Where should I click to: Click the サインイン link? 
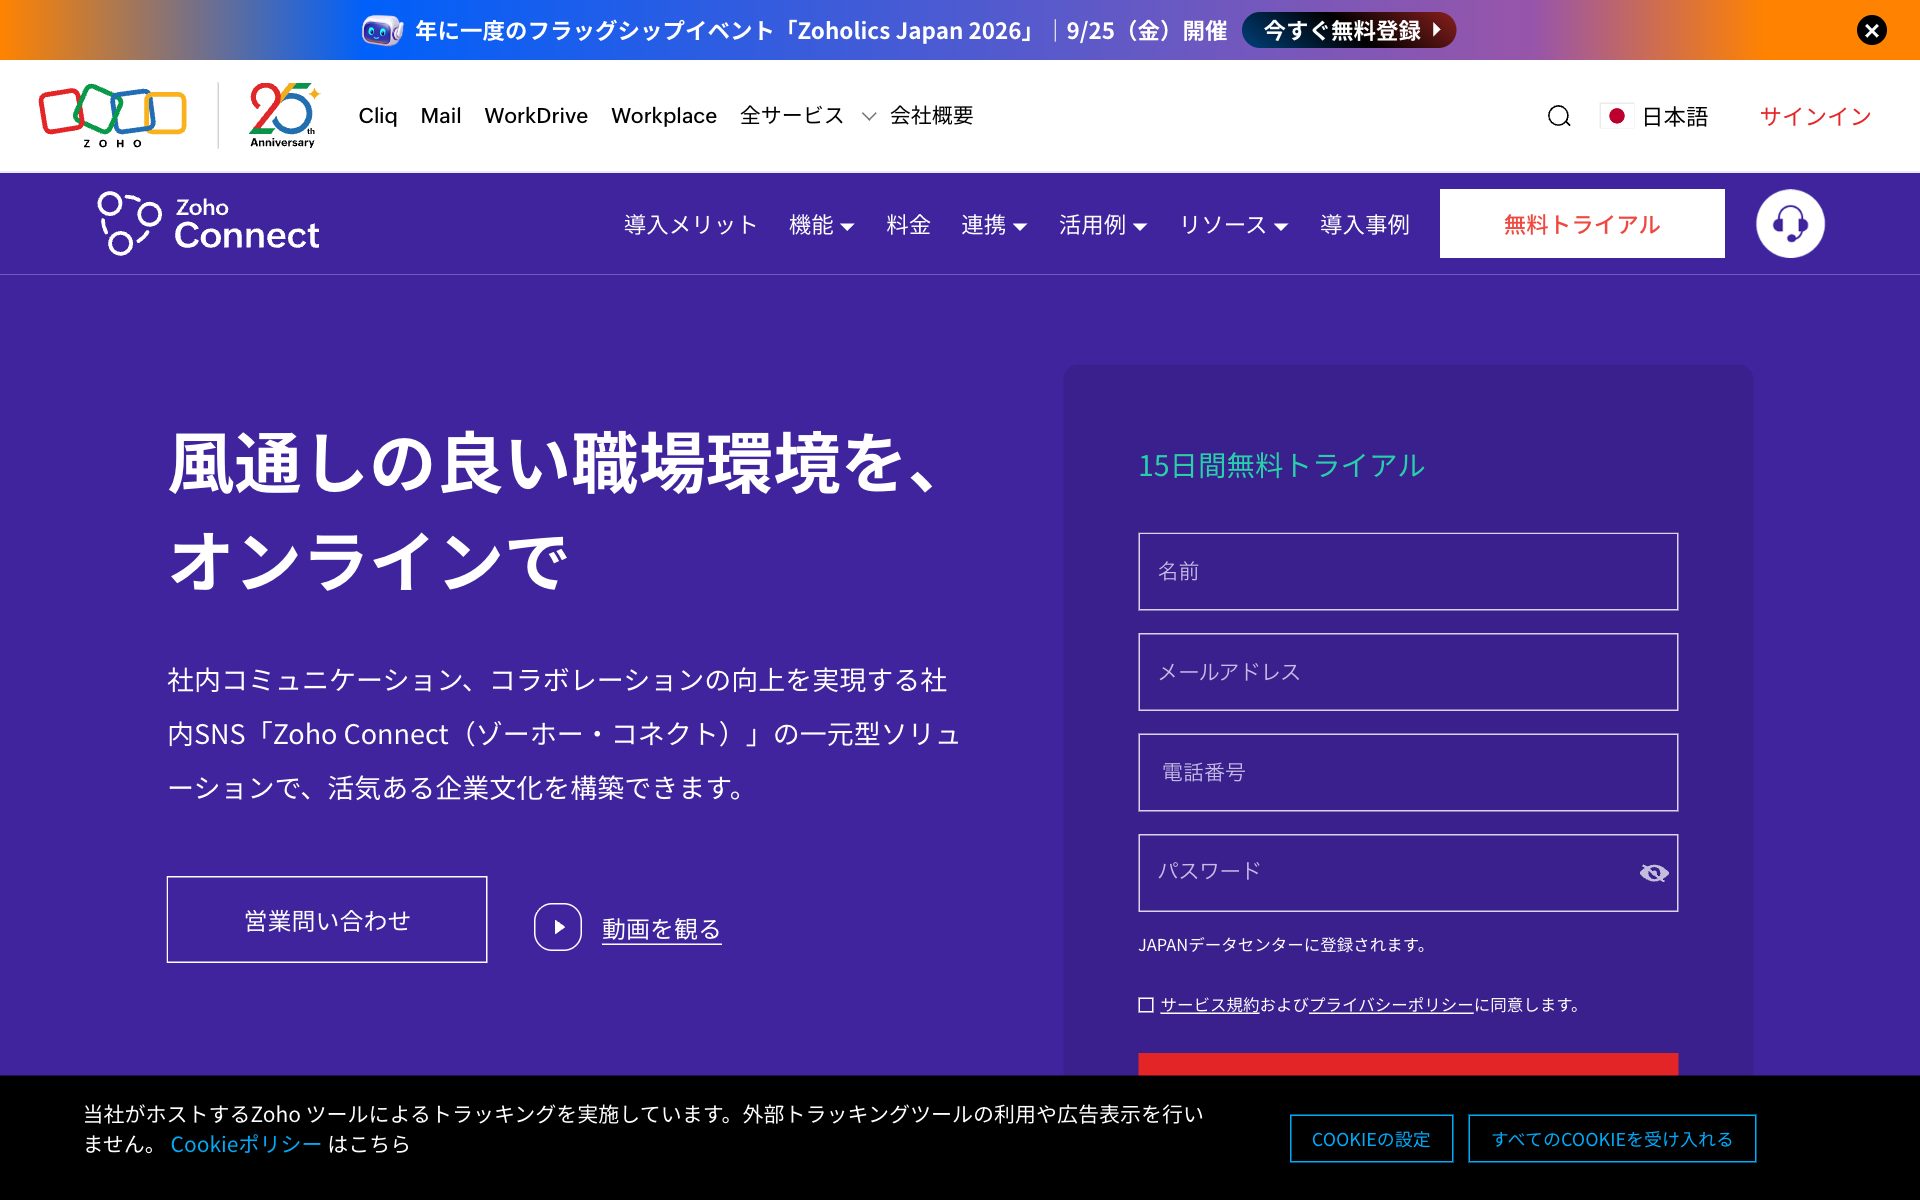[x=1815, y=116]
